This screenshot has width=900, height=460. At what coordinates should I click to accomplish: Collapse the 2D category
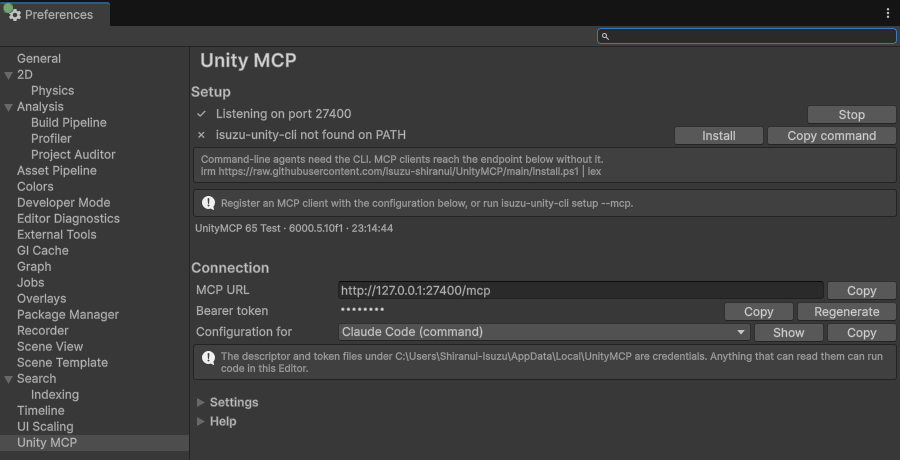[x=9, y=75]
